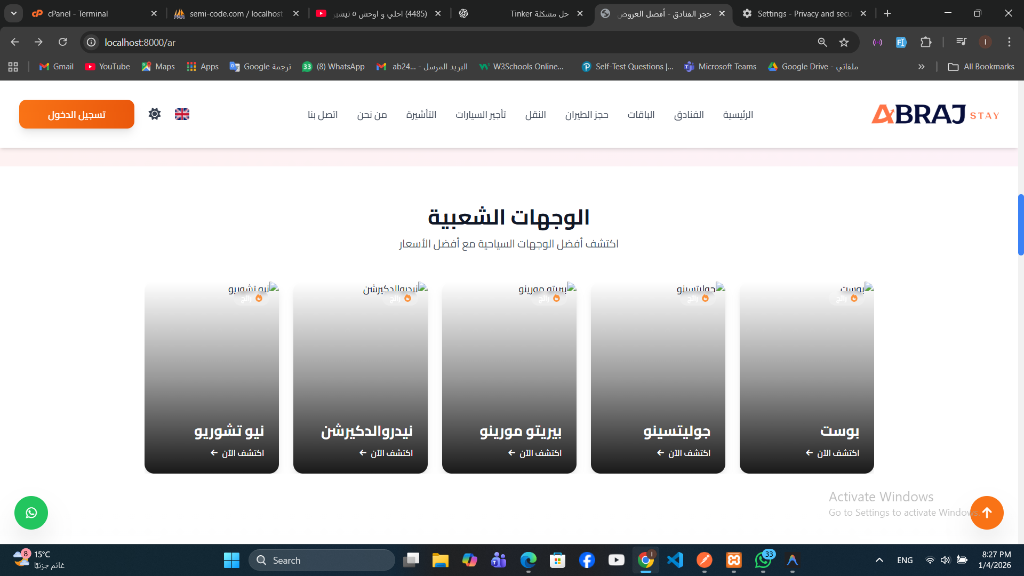Click the ABRAJ STAY logo
The width and height of the screenshot is (1024, 576).
[935, 114]
